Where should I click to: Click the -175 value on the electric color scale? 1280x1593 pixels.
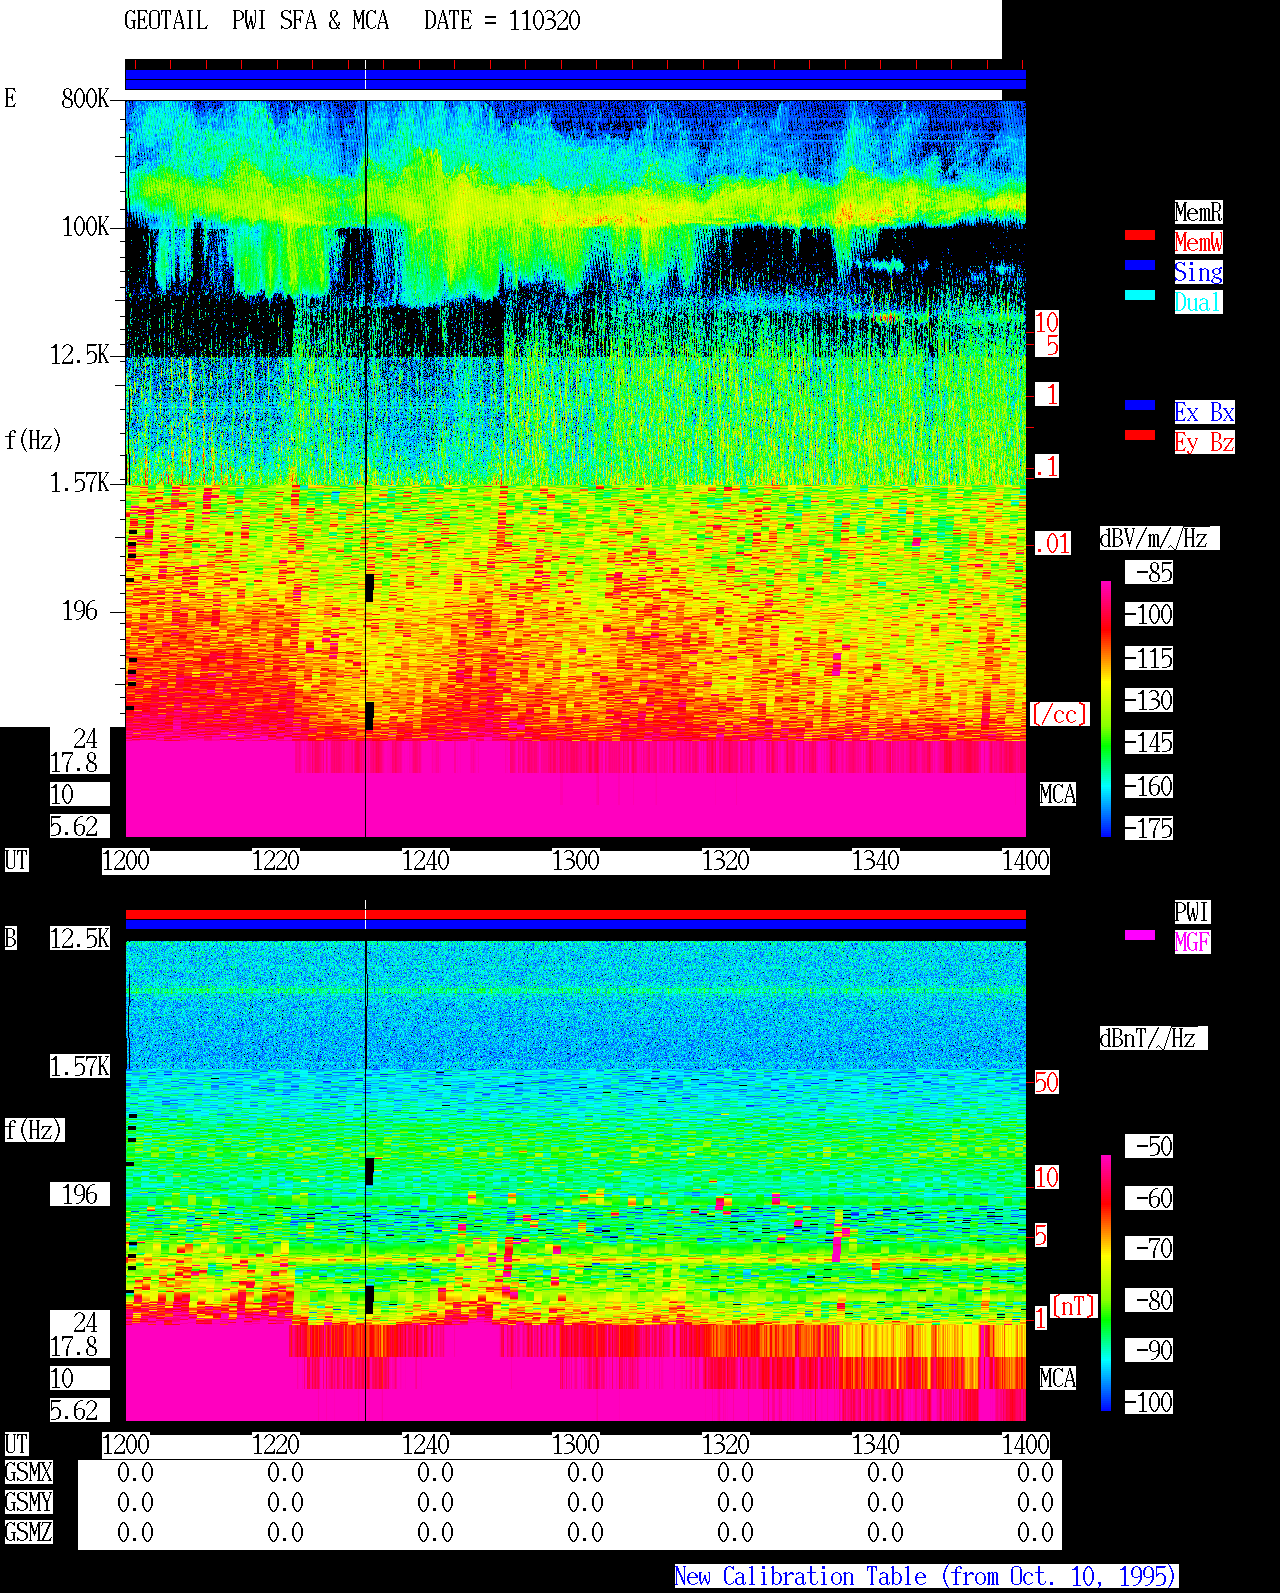tap(1150, 828)
